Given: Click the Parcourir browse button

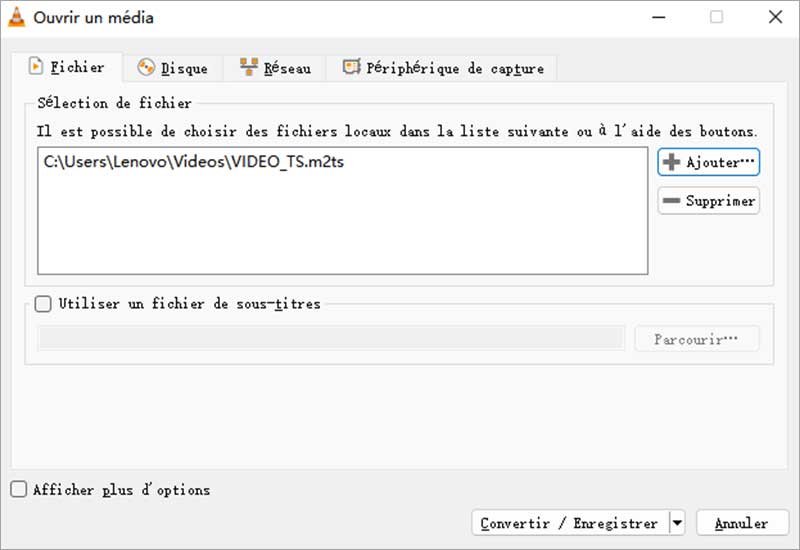Looking at the screenshot, I should [696, 339].
